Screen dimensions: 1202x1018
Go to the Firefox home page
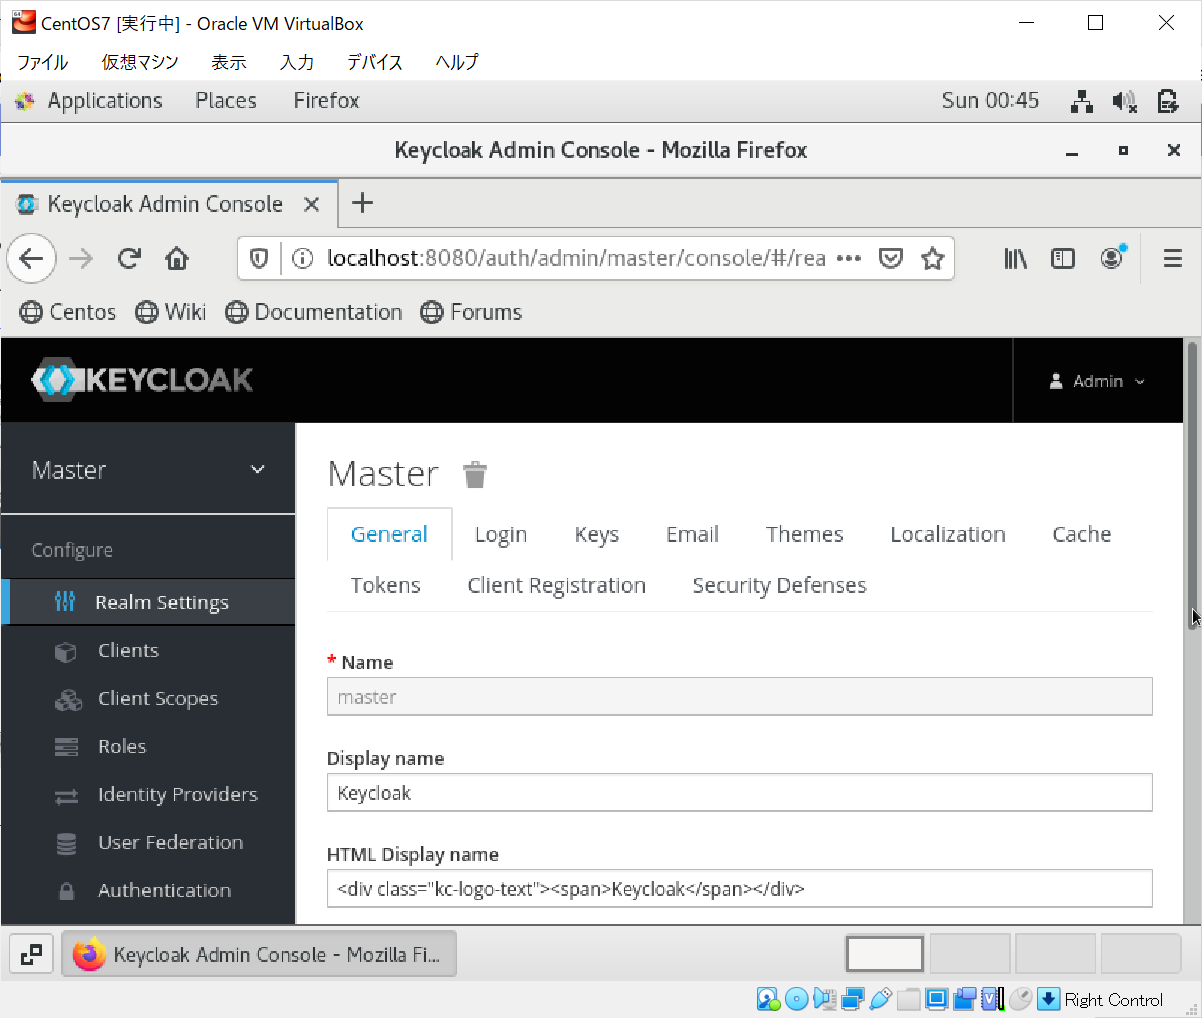point(177,259)
